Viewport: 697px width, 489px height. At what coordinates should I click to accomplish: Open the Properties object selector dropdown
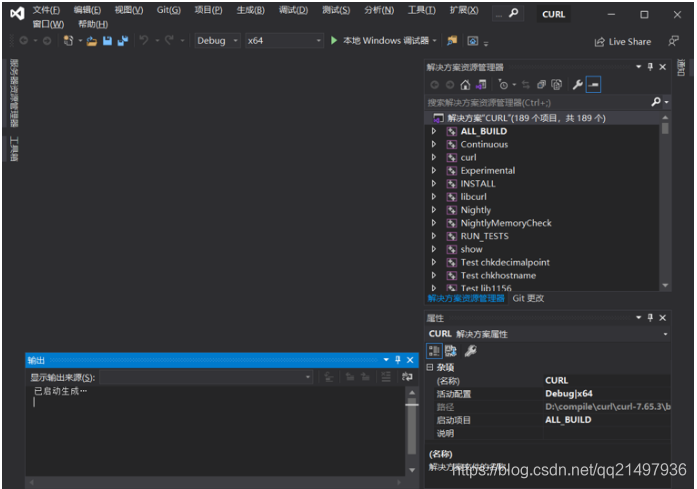click(x=665, y=334)
